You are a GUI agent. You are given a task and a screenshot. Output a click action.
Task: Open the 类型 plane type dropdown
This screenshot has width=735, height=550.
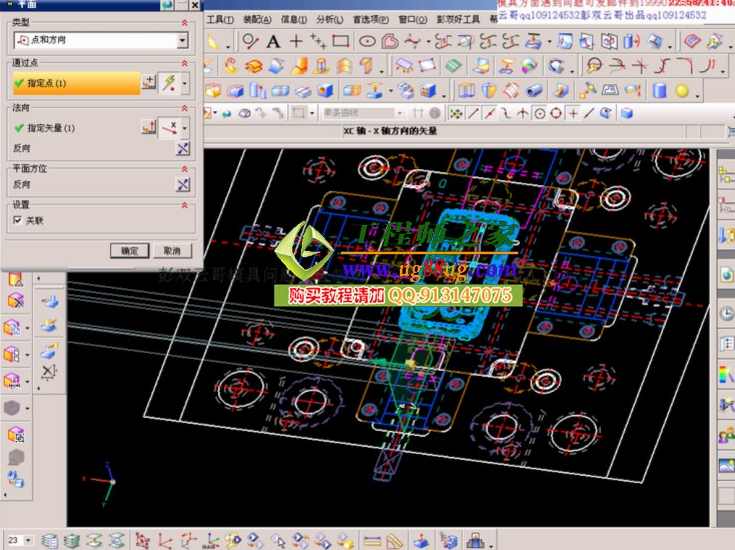(x=182, y=41)
